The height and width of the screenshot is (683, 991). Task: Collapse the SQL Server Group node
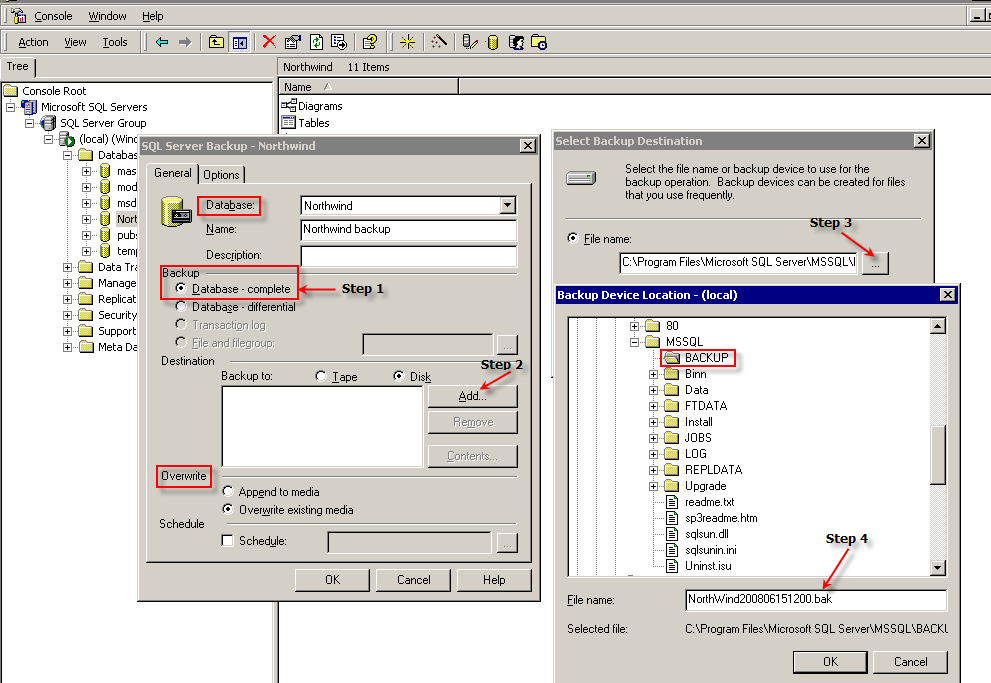(x=29, y=123)
